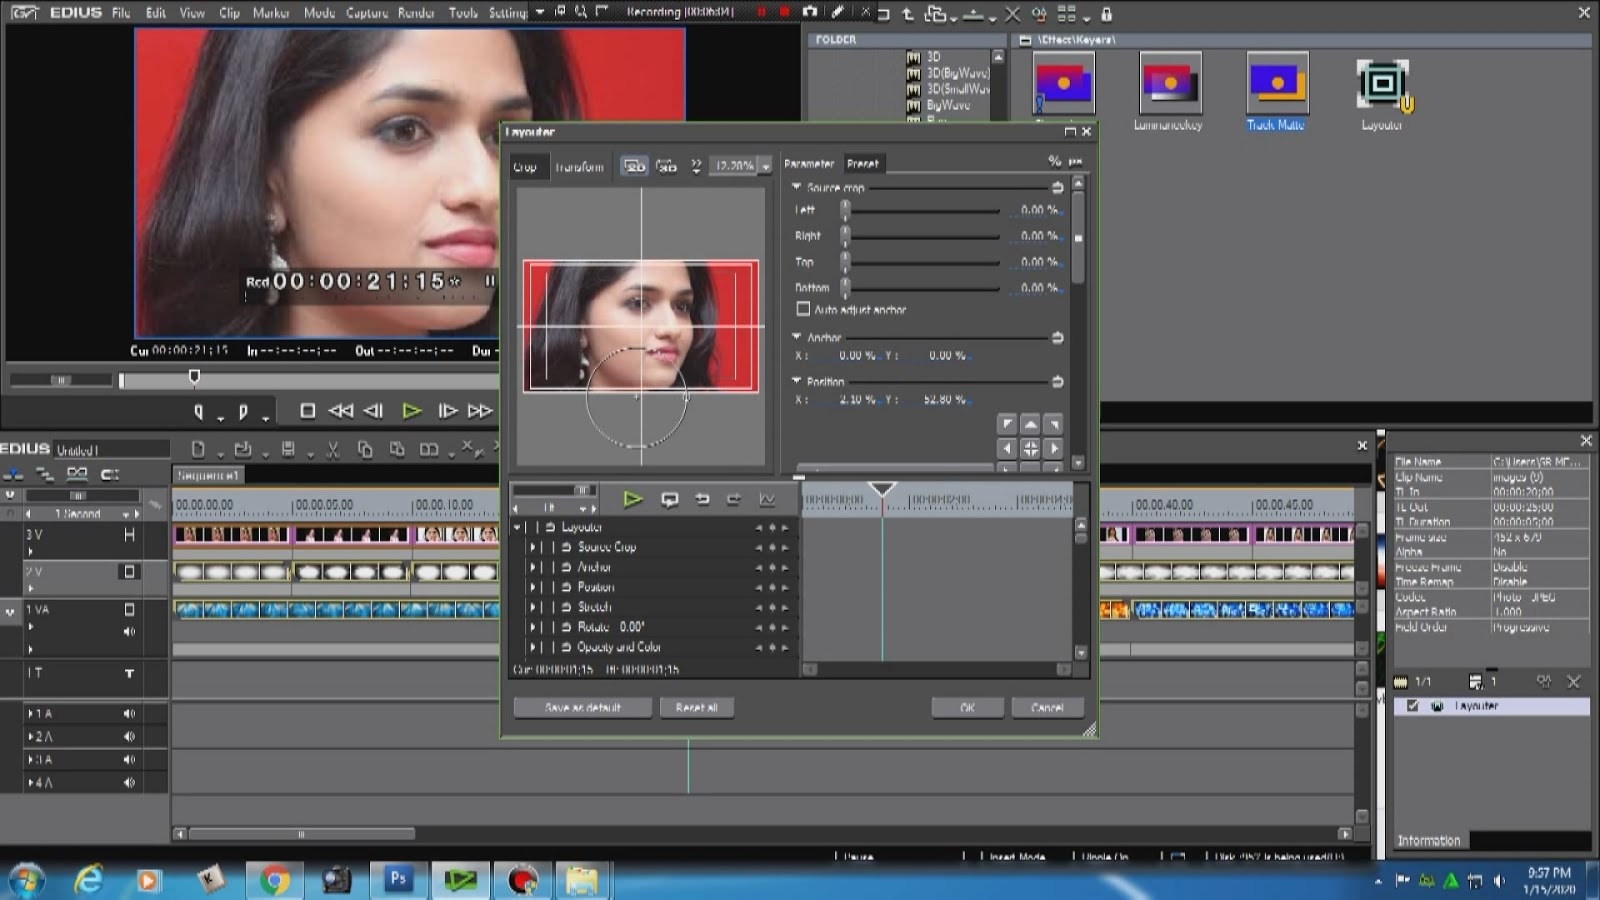Click the Copy icon in timeline toolbar

[x=365, y=450]
